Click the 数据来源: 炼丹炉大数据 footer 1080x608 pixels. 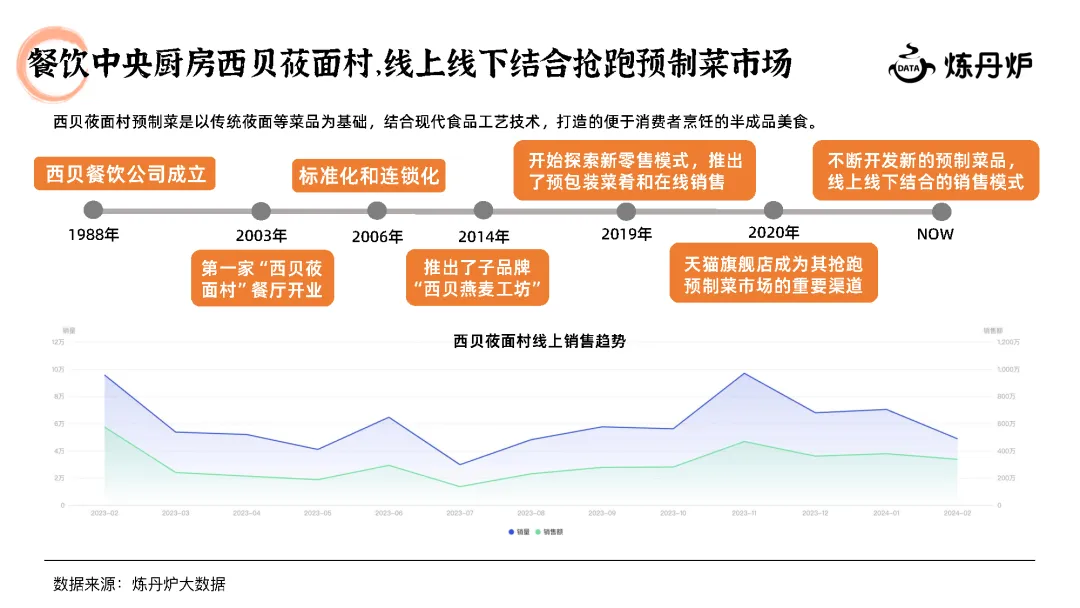point(139,584)
